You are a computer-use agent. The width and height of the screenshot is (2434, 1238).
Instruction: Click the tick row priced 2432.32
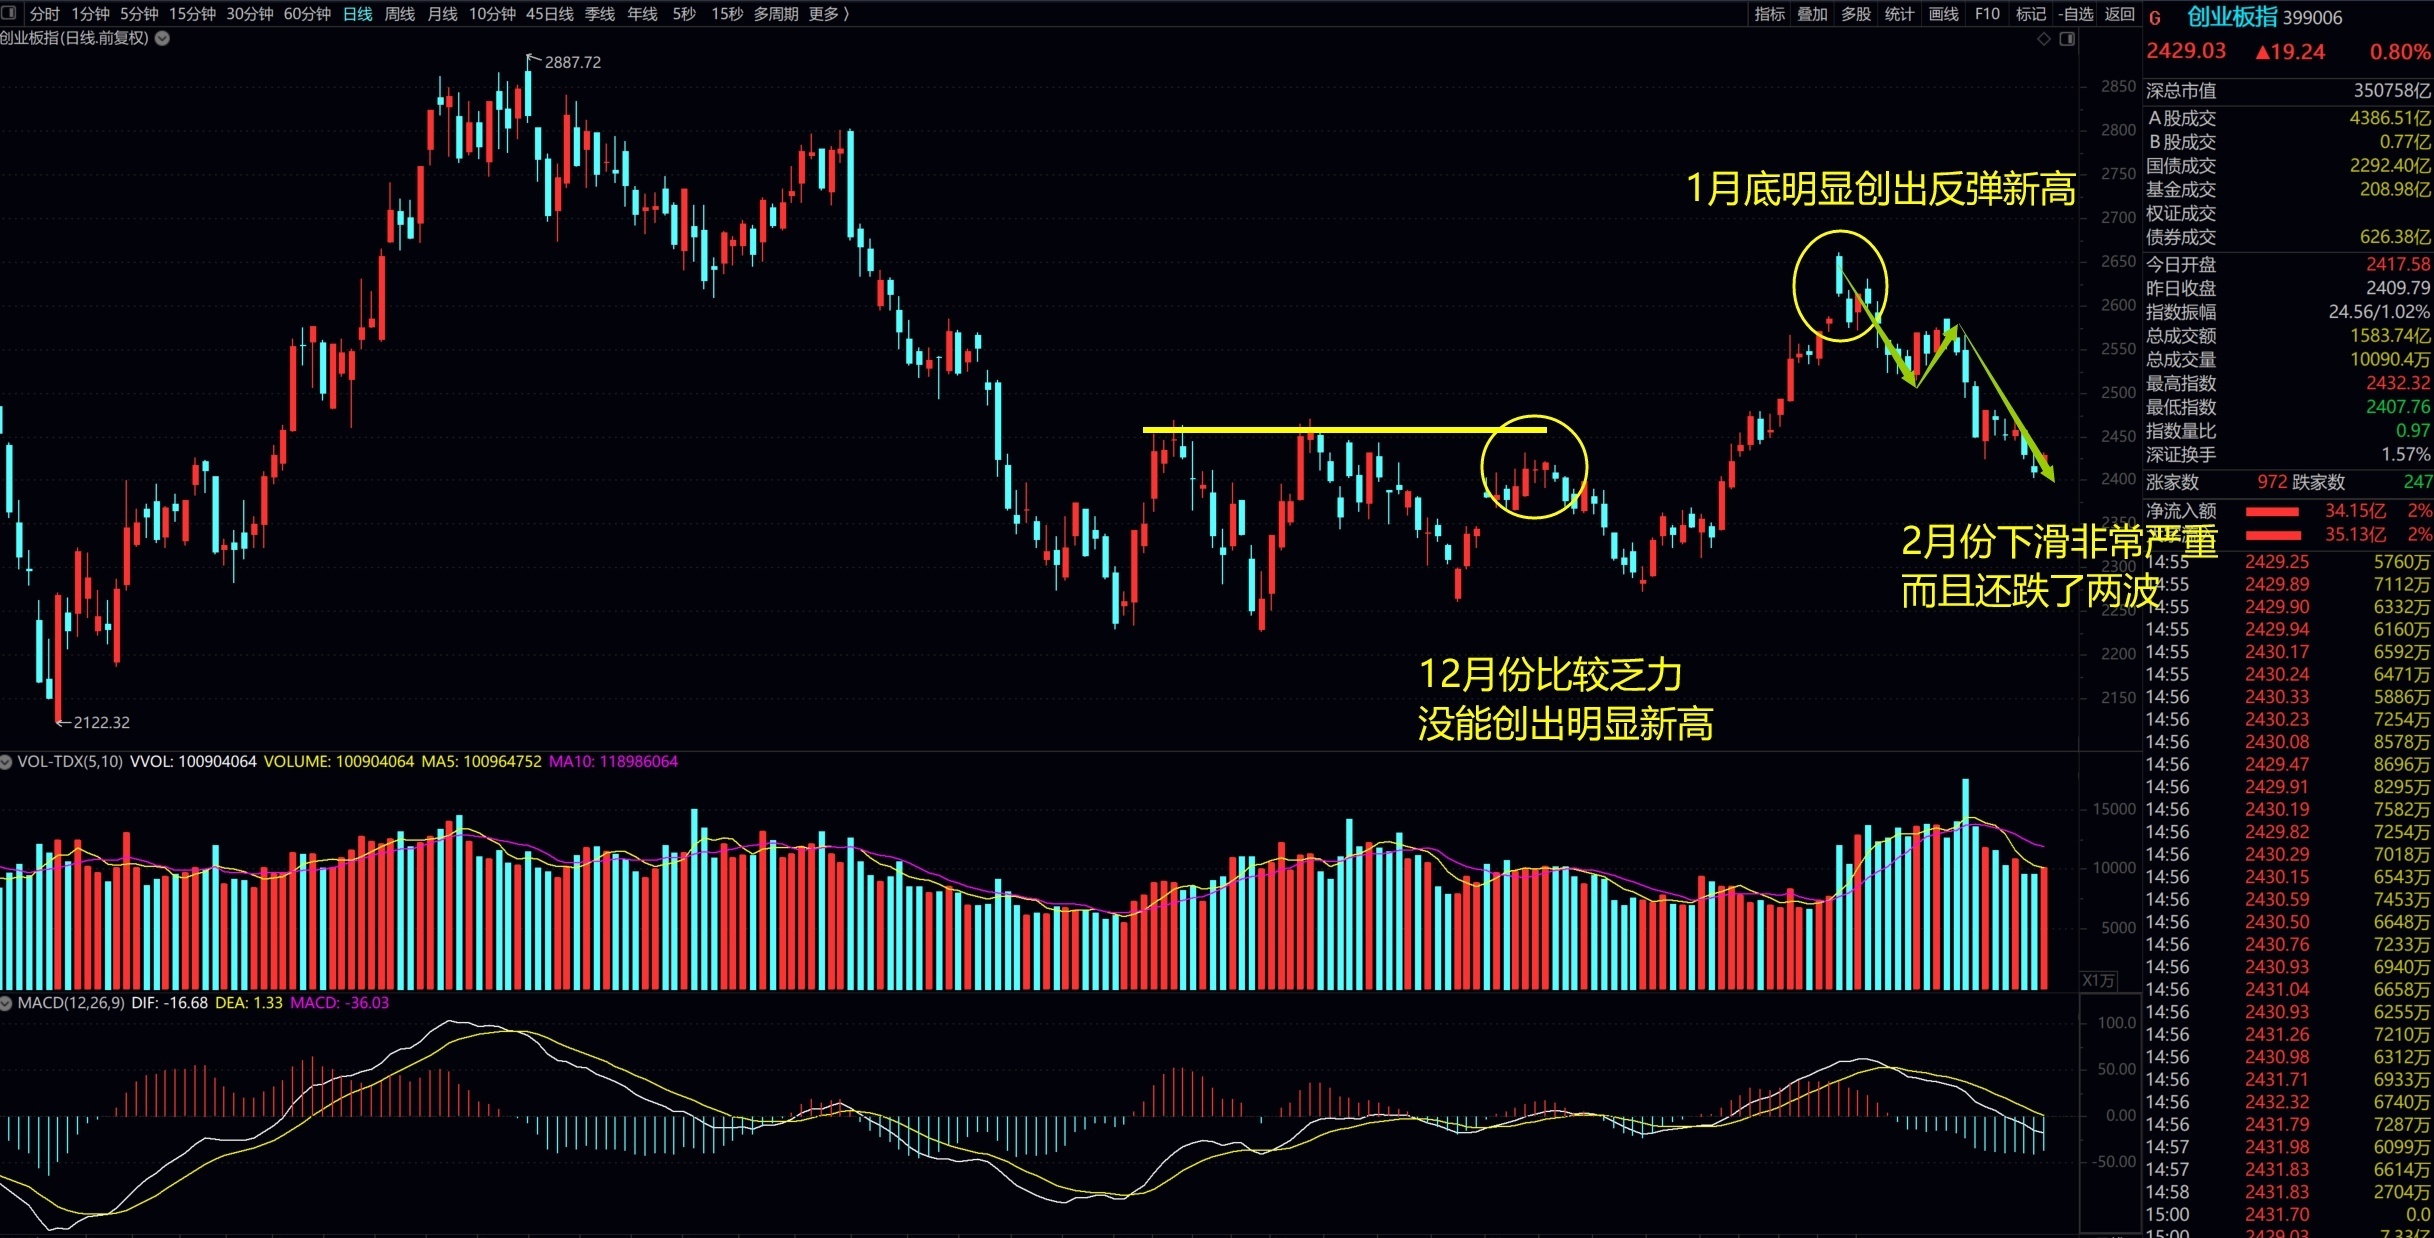click(2288, 1102)
